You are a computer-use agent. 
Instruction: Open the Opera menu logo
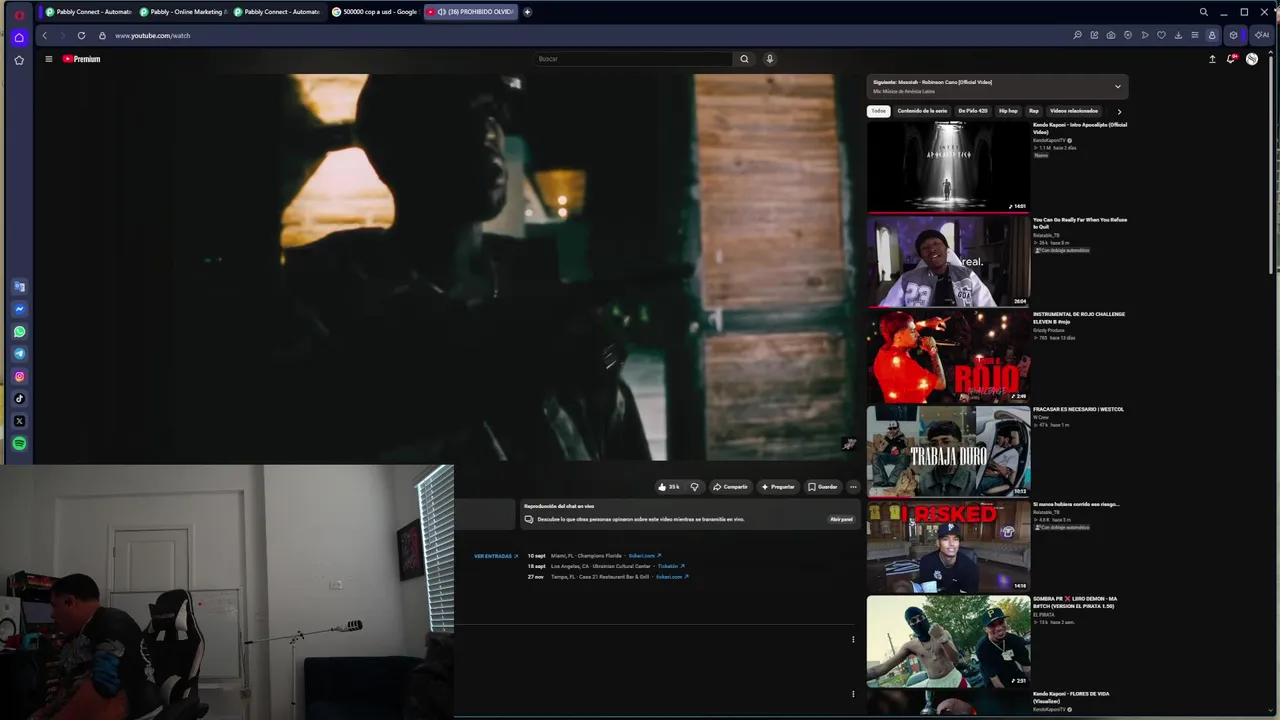pyautogui.click(x=19, y=14)
